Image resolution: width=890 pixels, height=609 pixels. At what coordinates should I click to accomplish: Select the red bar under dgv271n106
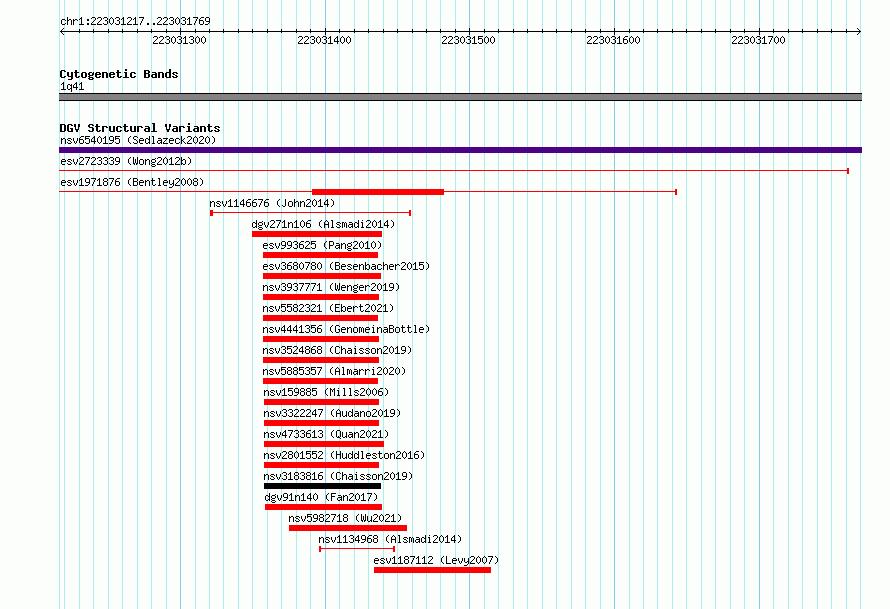coord(317,234)
